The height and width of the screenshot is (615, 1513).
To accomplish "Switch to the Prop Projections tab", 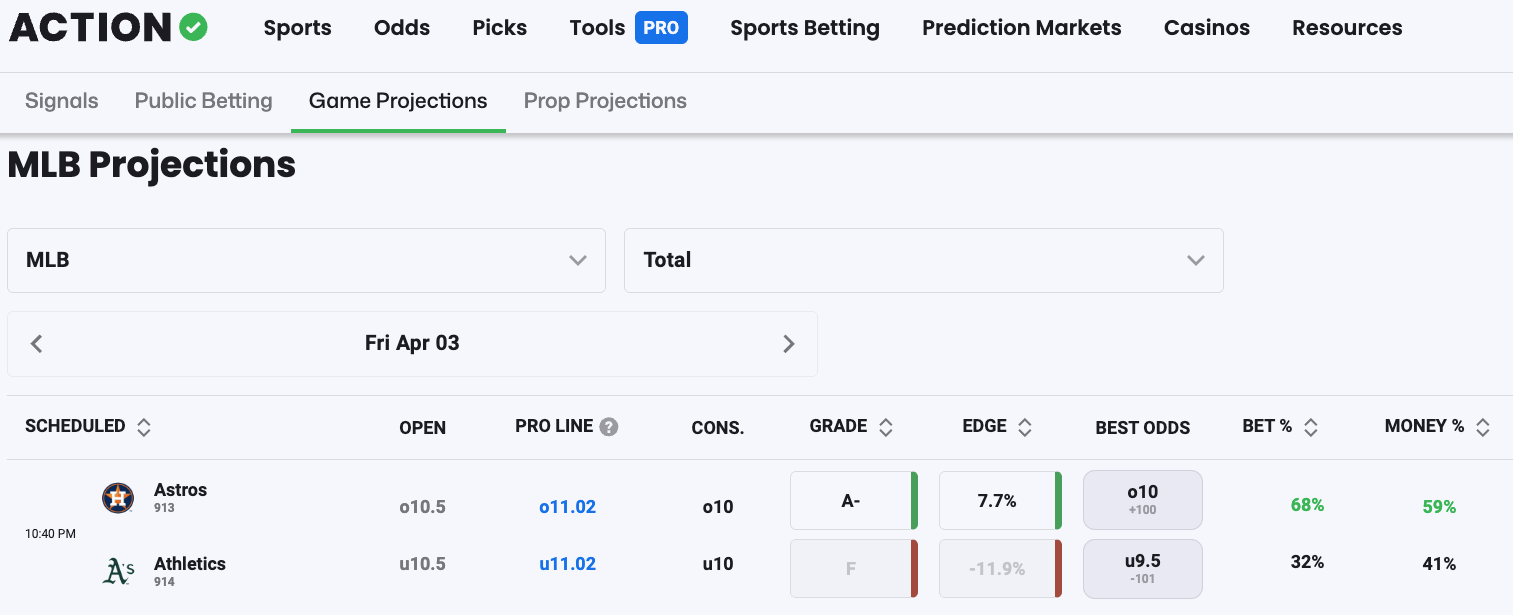I will 605,101.
